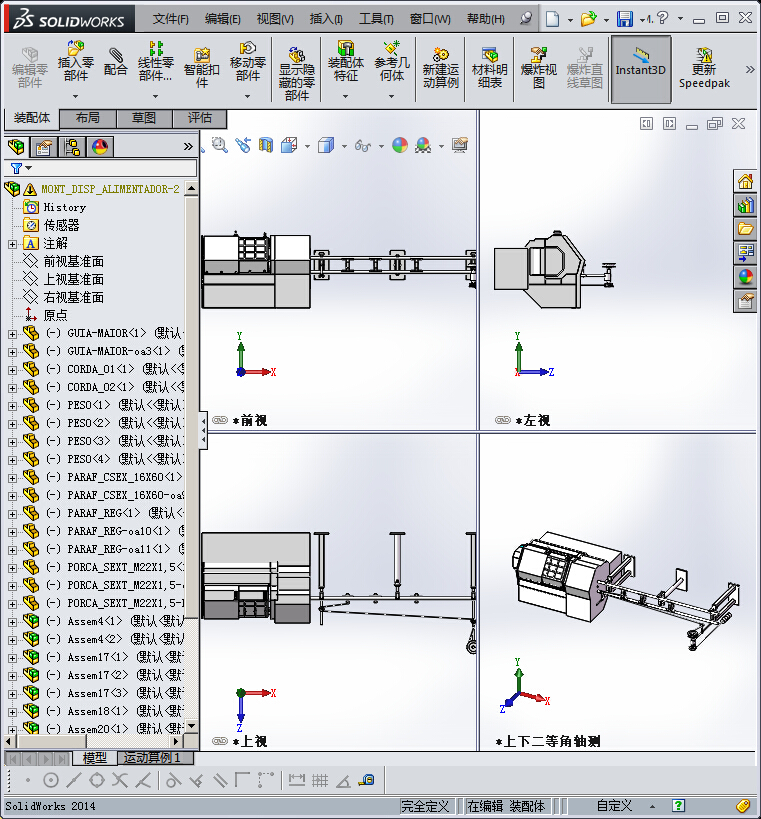Open Display Style dropdown arrow in viewport toolbar
The image size is (761, 819).
[x=344, y=146]
